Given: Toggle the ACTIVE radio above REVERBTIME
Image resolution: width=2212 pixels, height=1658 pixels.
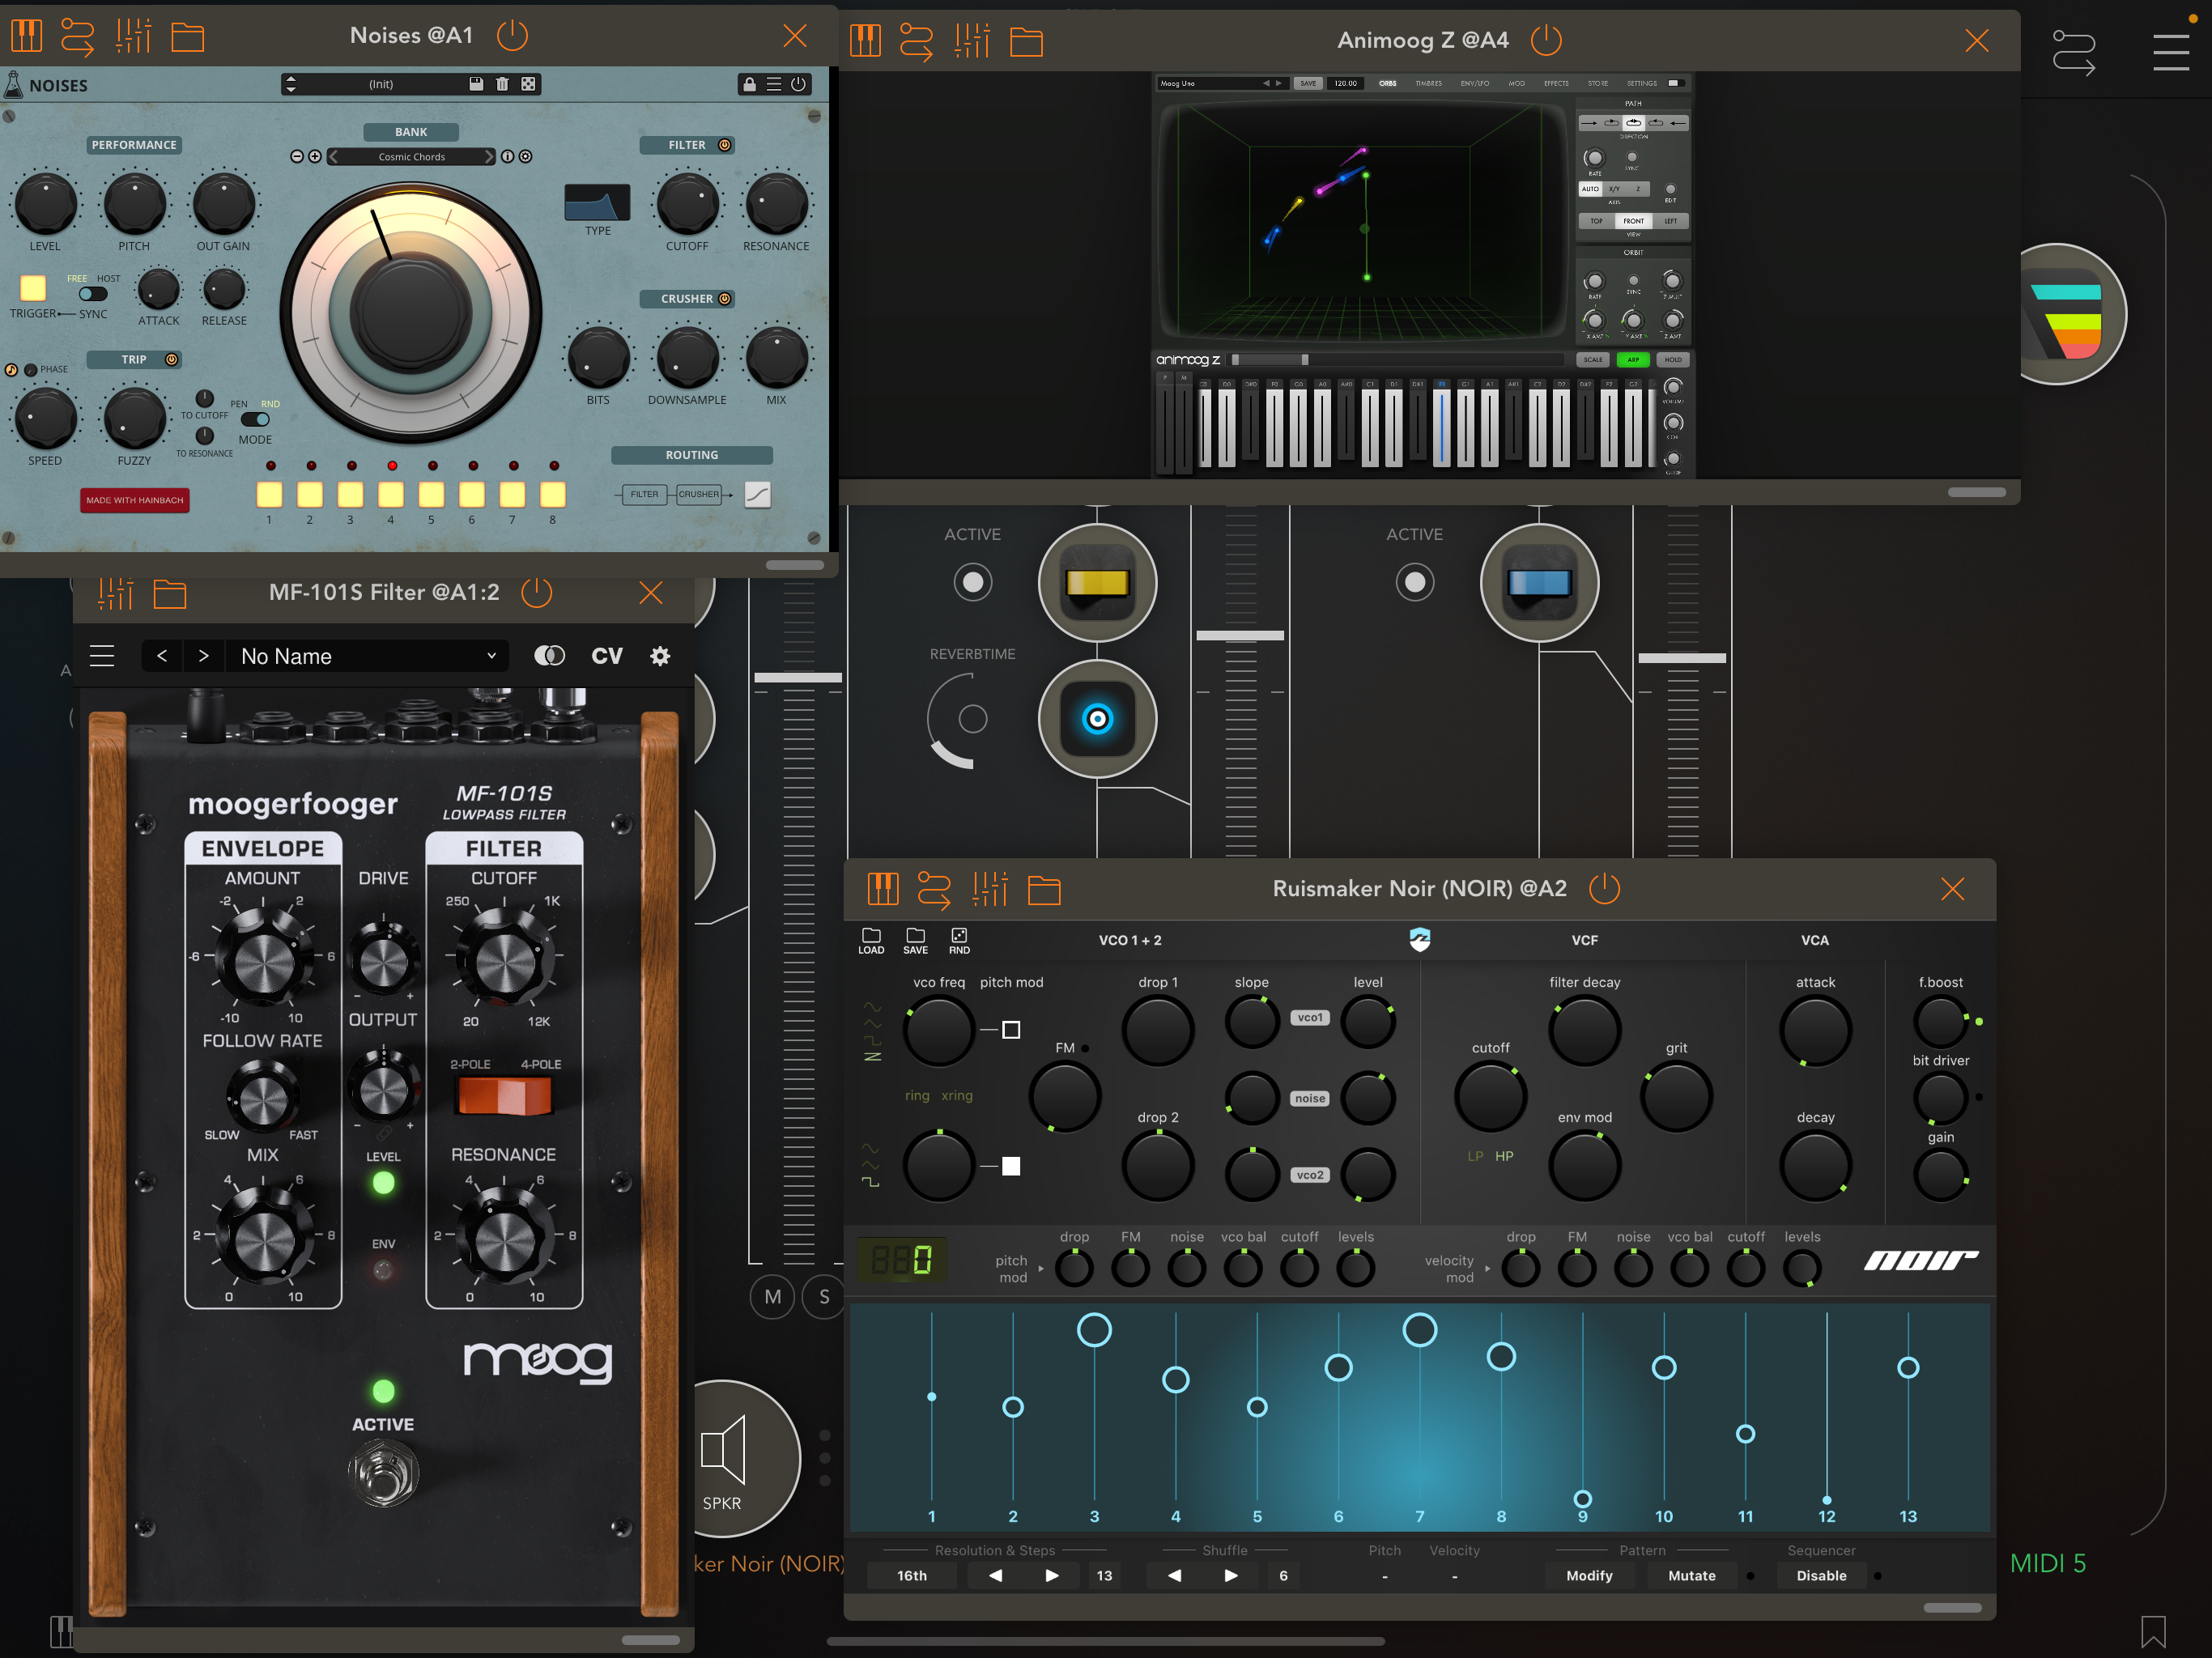Looking at the screenshot, I should (x=973, y=582).
